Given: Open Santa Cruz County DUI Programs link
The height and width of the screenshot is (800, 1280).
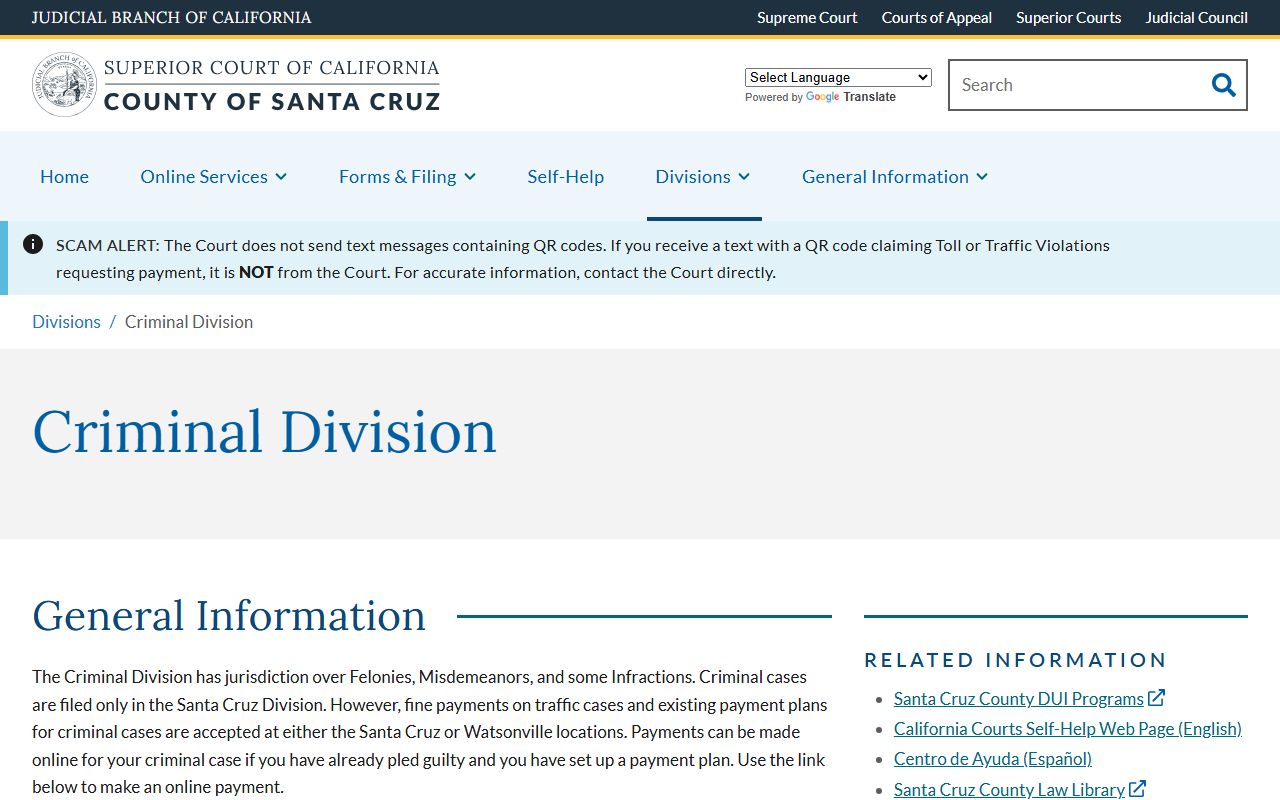Looking at the screenshot, I should coord(1019,698).
